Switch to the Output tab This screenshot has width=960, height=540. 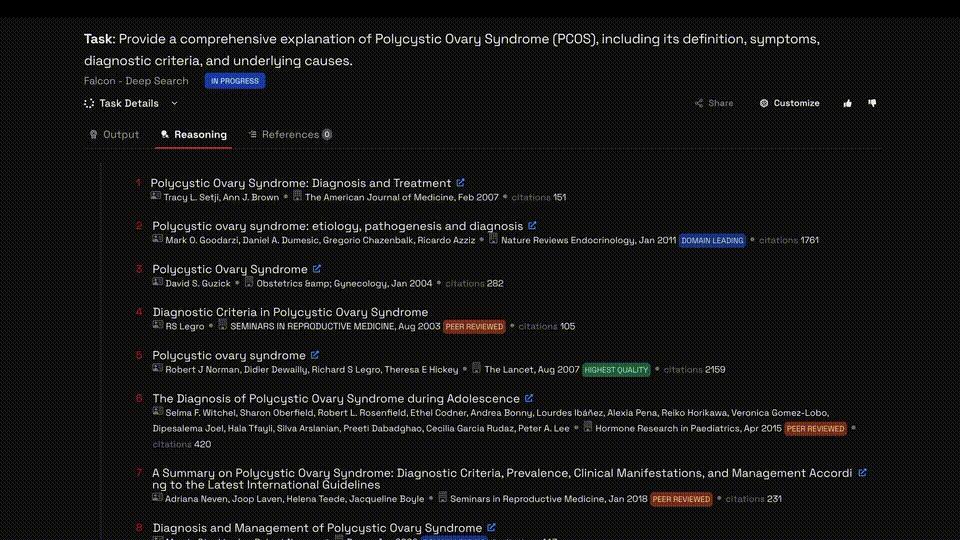(x=114, y=134)
